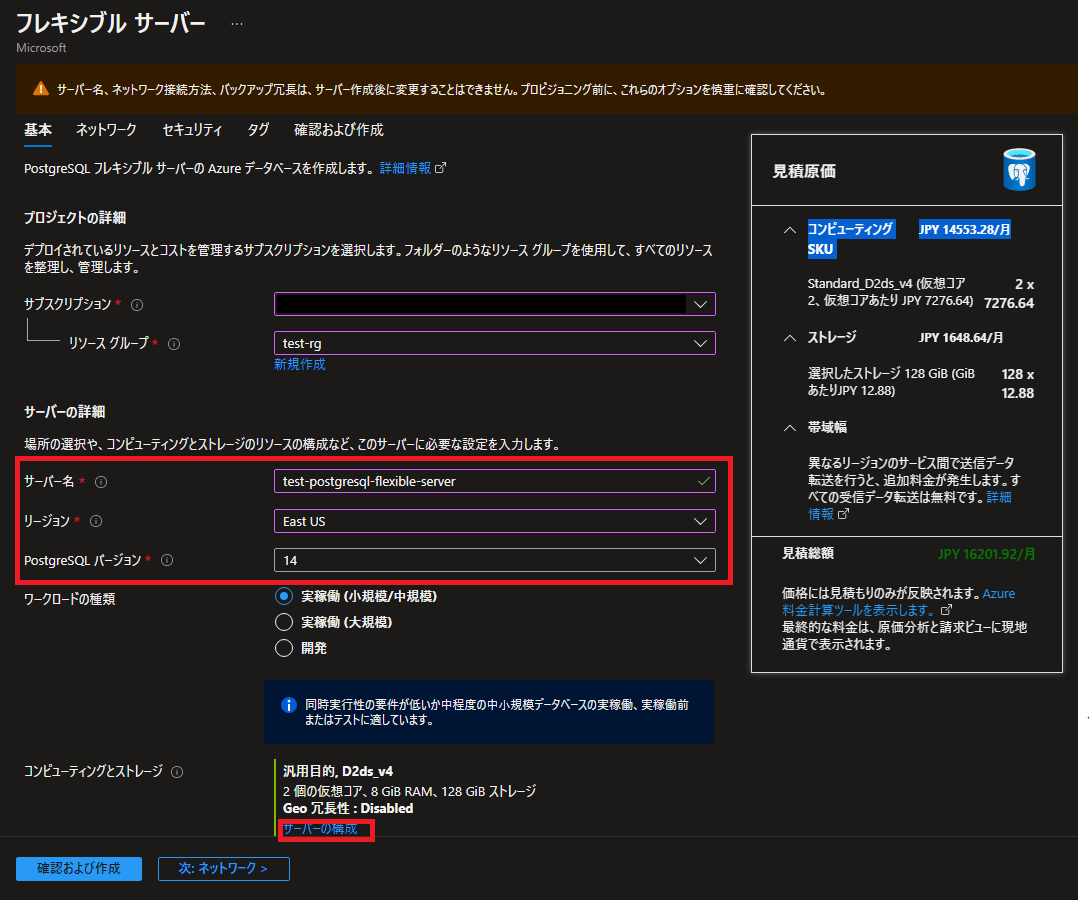Show info tooltip for サブスクリプション

pos(138,305)
